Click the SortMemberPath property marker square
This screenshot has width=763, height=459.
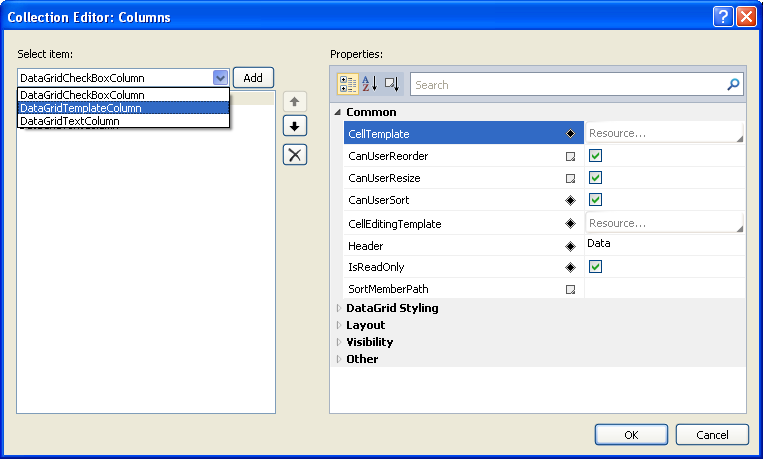pos(570,289)
